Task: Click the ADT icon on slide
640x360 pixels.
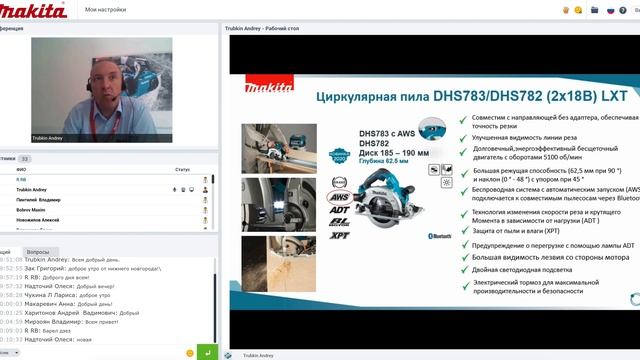Action: coord(339,210)
